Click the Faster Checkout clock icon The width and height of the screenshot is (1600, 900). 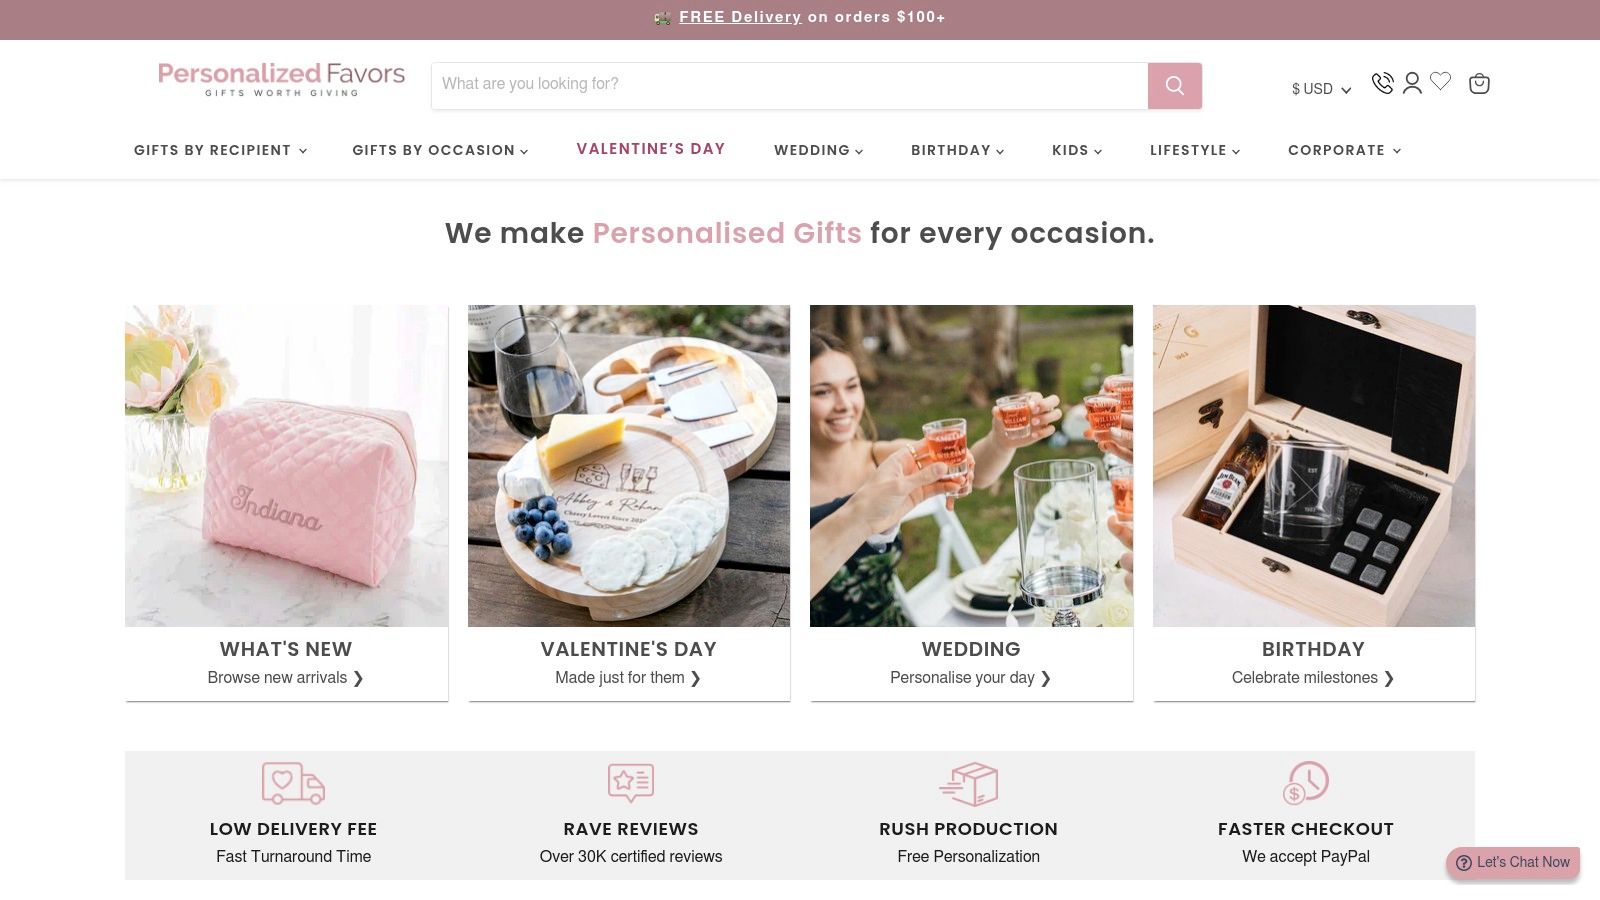1305,783
